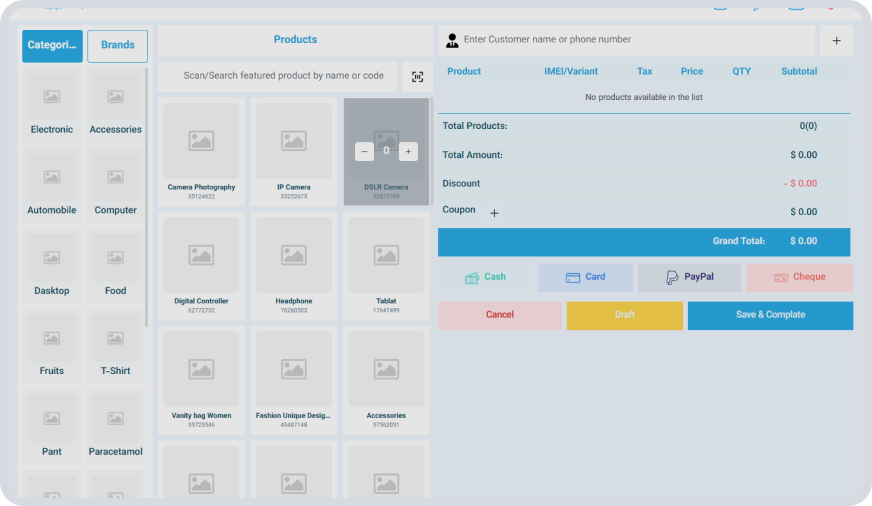
Task: Increase DSLR Camera quantity with plus
Action: (x=408, y=151)
